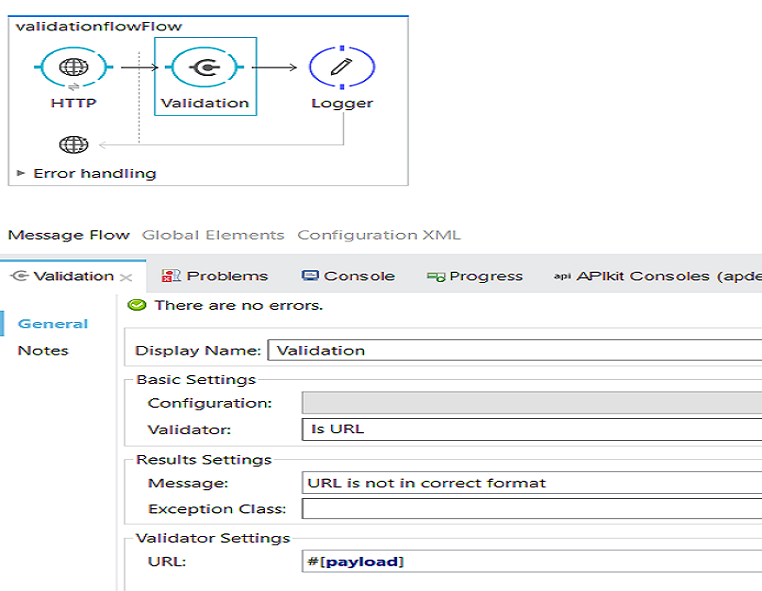Open the Configuration dropdown field
Image resolution: width=762 pixels, height=591 pixels.
530,403
